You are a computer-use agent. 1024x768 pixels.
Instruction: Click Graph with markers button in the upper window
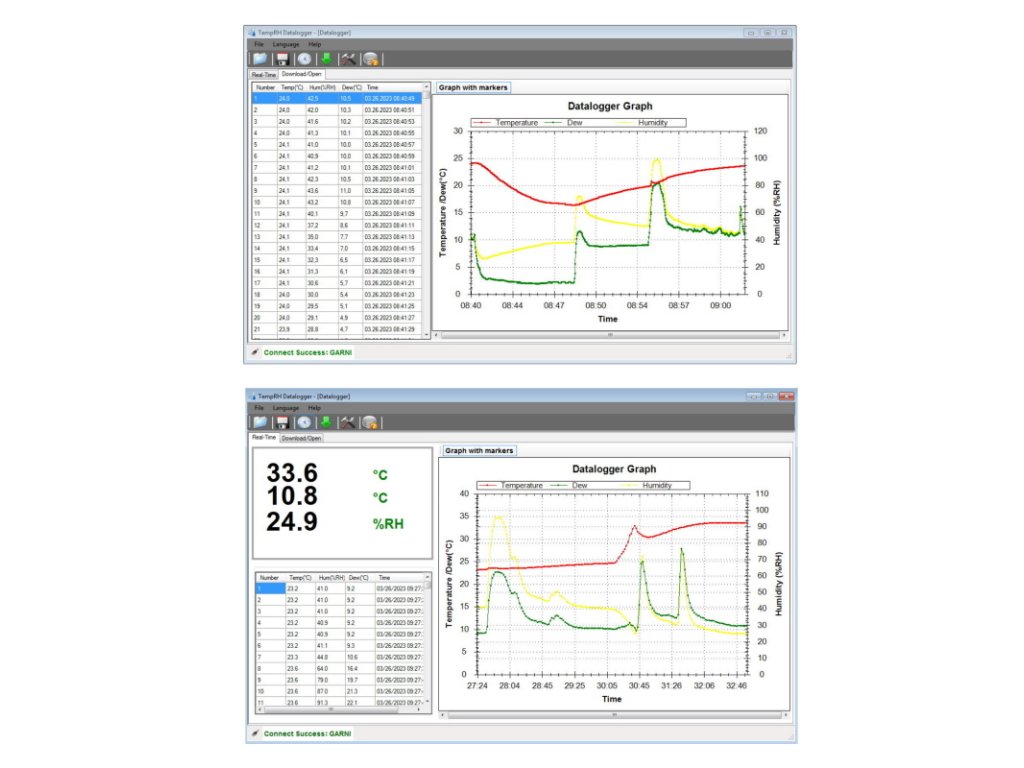point(473,88)
